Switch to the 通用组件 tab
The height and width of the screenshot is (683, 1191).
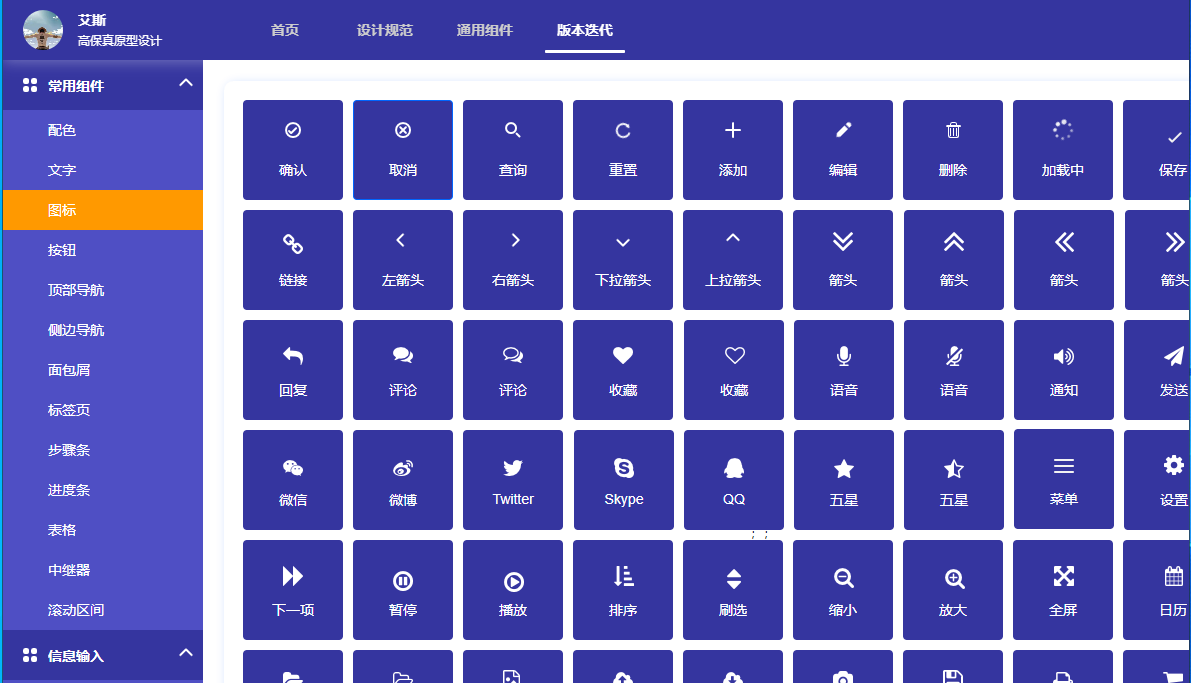485,30
